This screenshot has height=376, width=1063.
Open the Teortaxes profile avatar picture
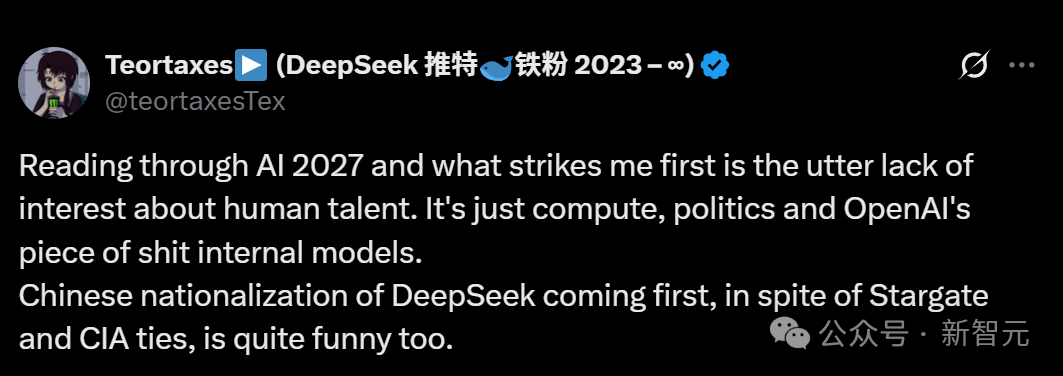pyautogui.click(x=54, y=83)
